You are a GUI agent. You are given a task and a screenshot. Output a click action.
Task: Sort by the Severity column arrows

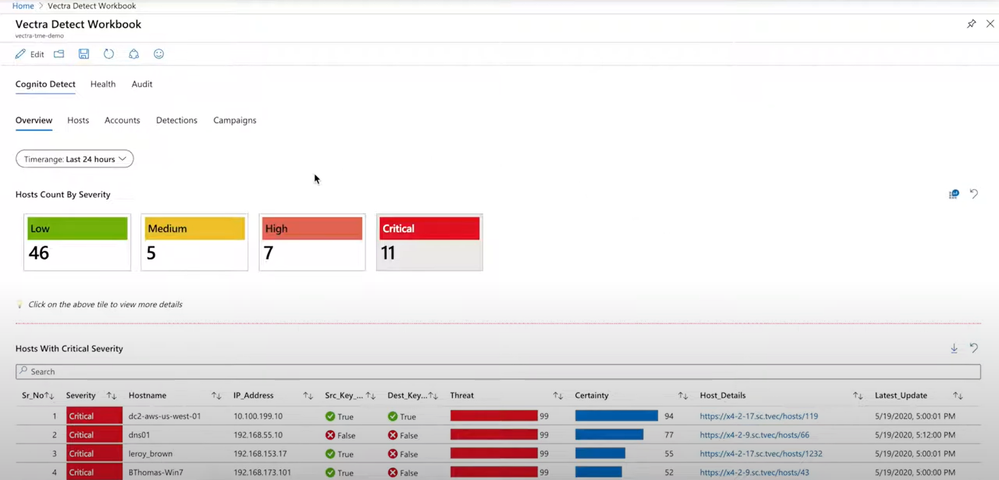coord(111,396)
